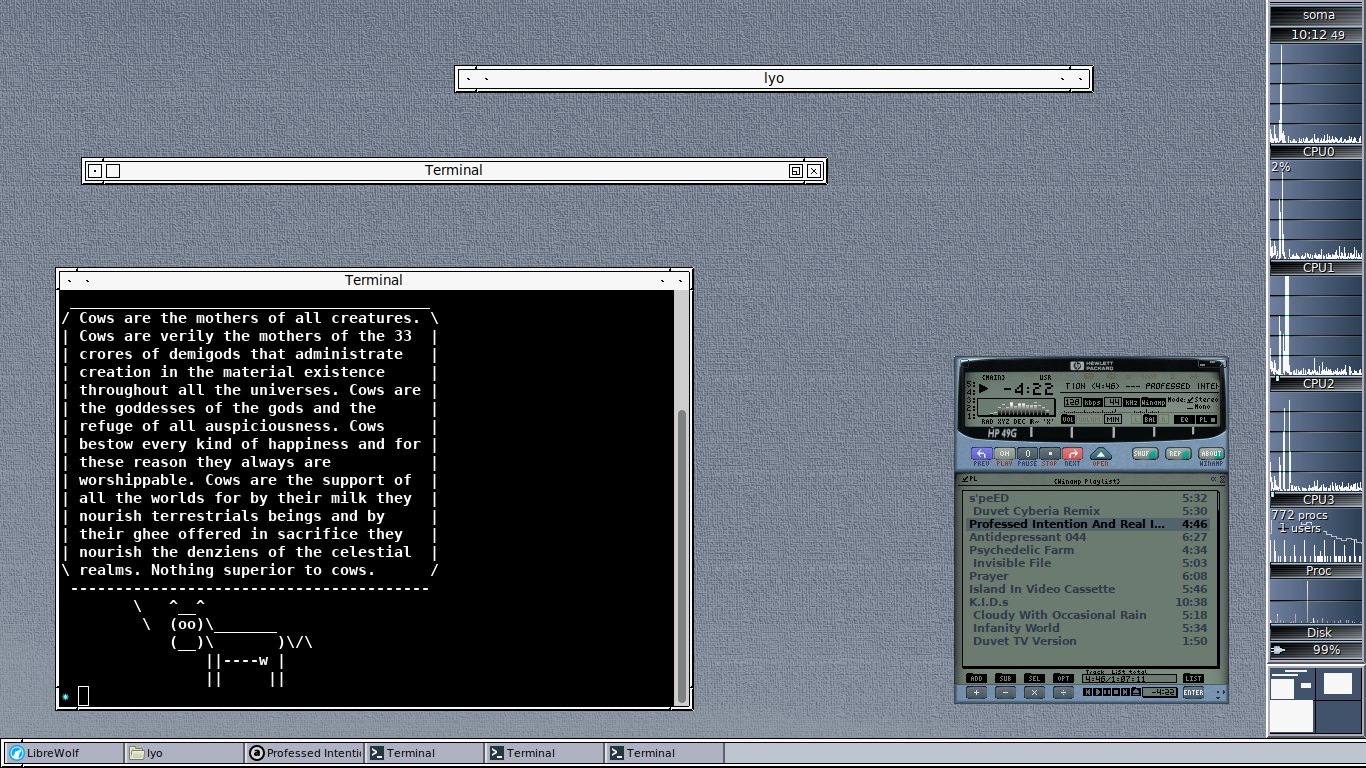Screen dimensions: 1366x768
Task: Go to previous track with PREV button
Action: click(982, 454)
